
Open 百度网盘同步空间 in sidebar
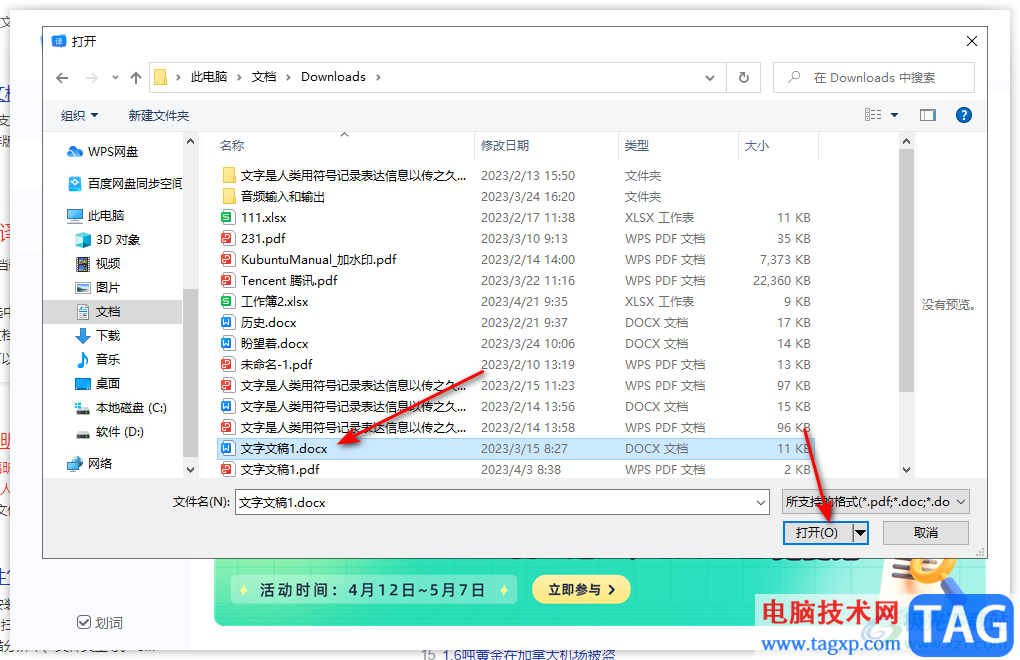point(125,183)
